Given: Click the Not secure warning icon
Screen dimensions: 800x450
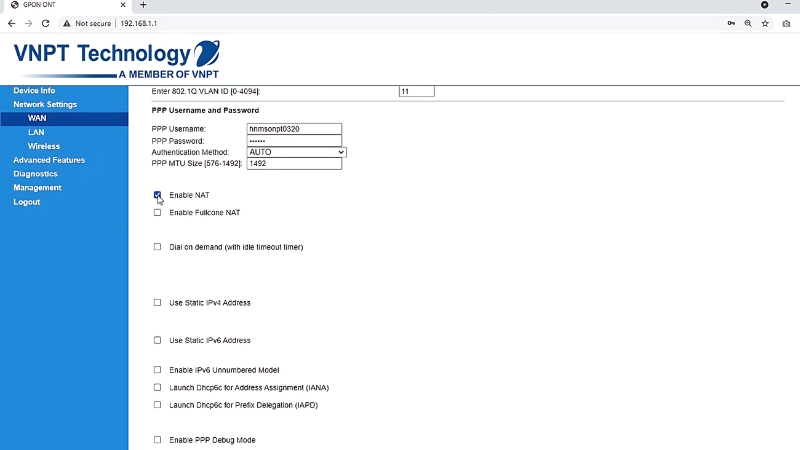Looking at the screenshot, I should click(x=66, y=23).
